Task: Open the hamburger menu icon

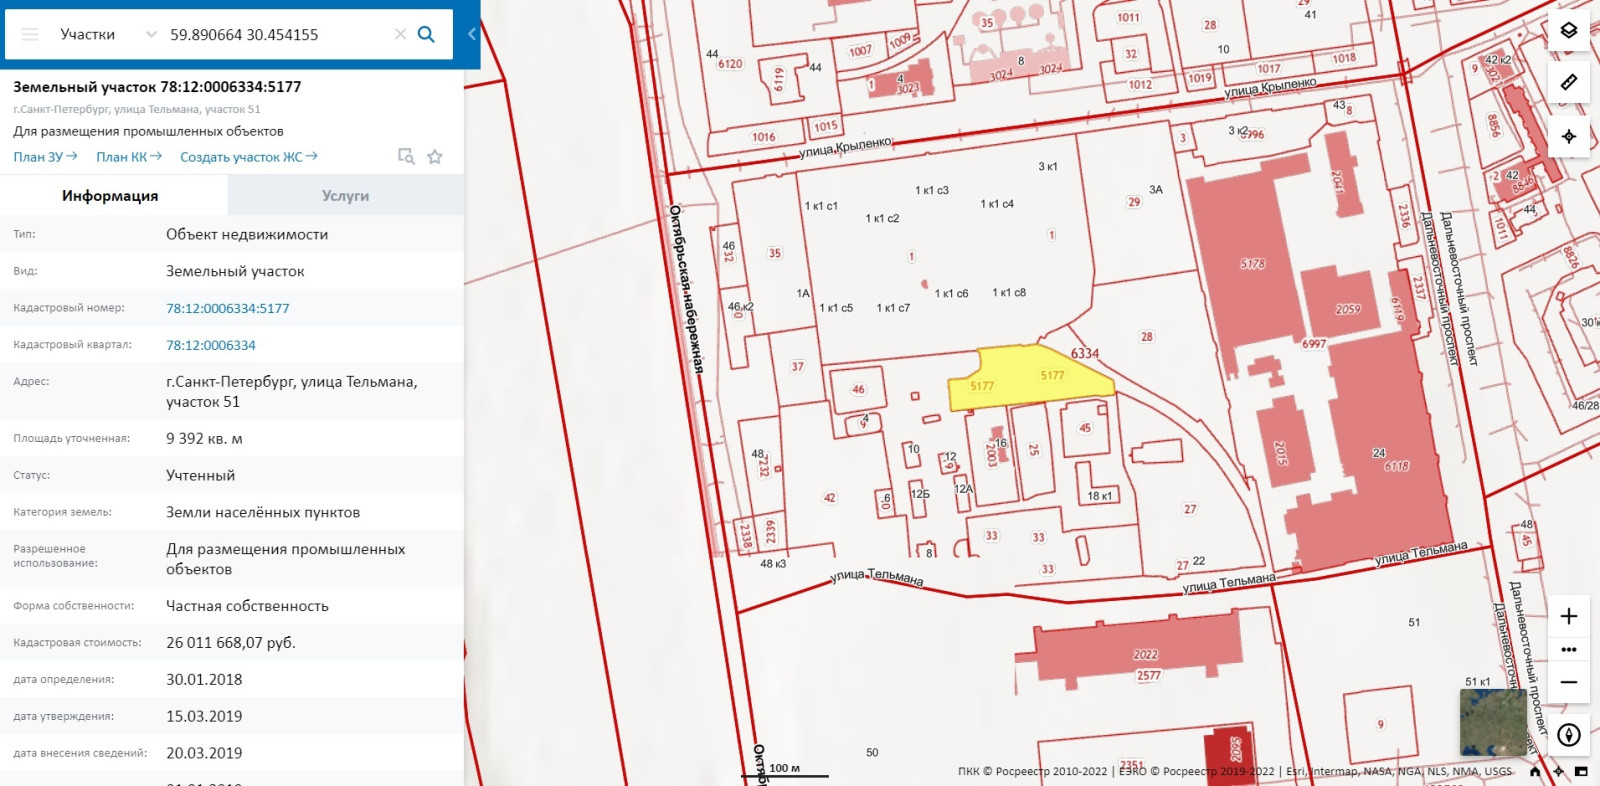Action: pos(30,34)
